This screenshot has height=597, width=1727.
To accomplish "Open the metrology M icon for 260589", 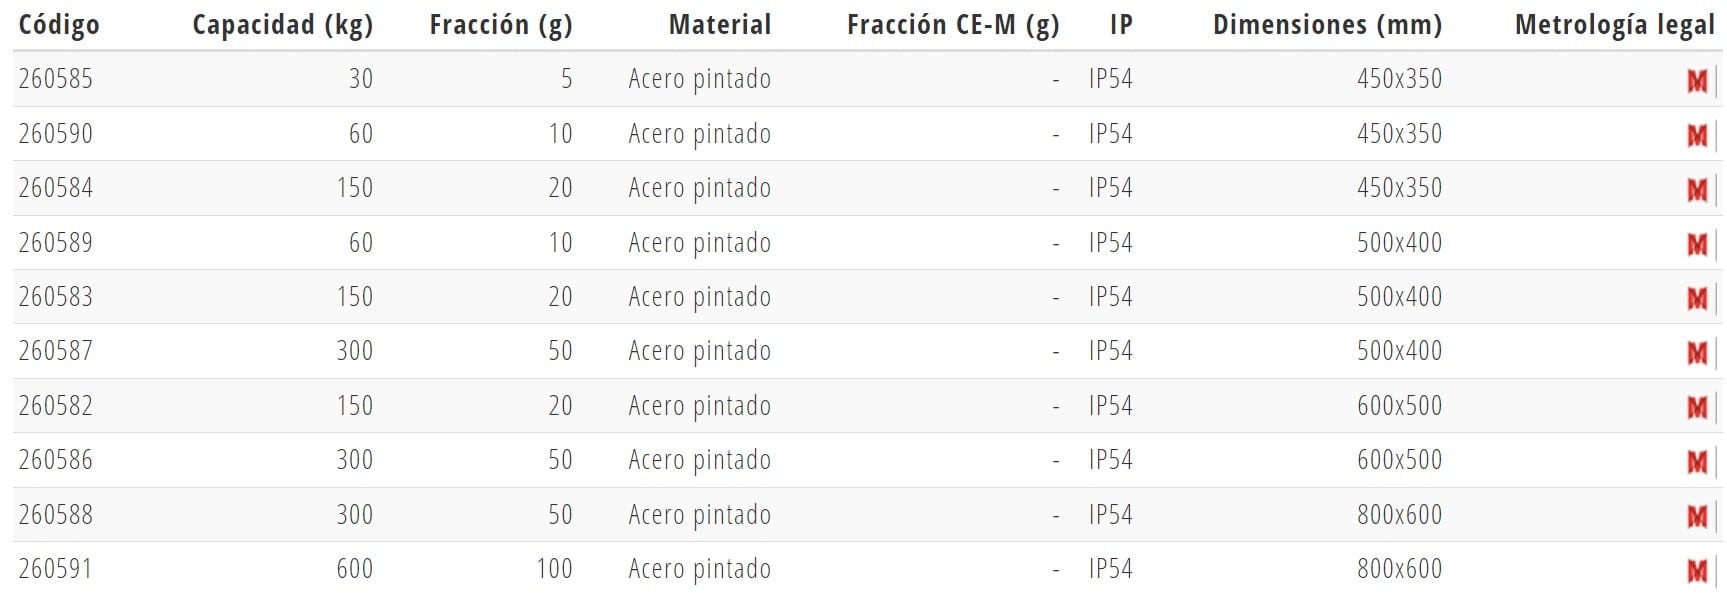I will [1697, 245].
